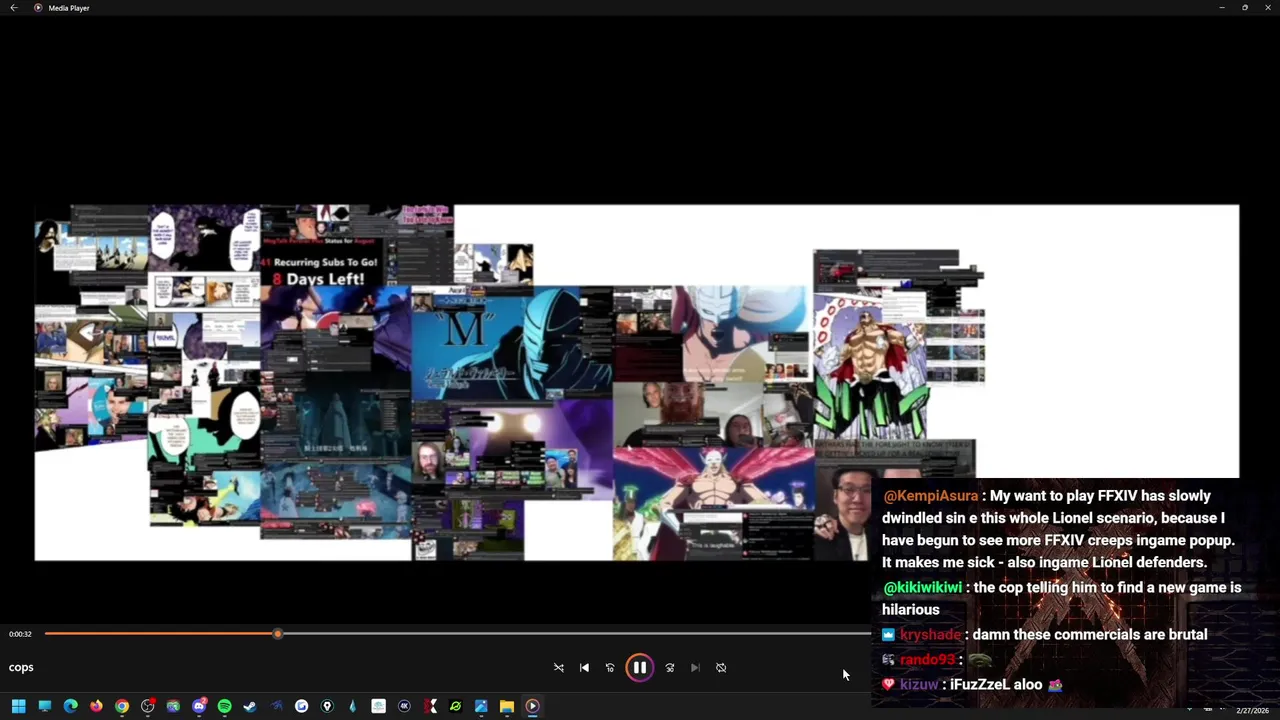Toggle shuffle mode in Media Player
The width and height of the screenshot is (1280, 720).
point(559,668)
